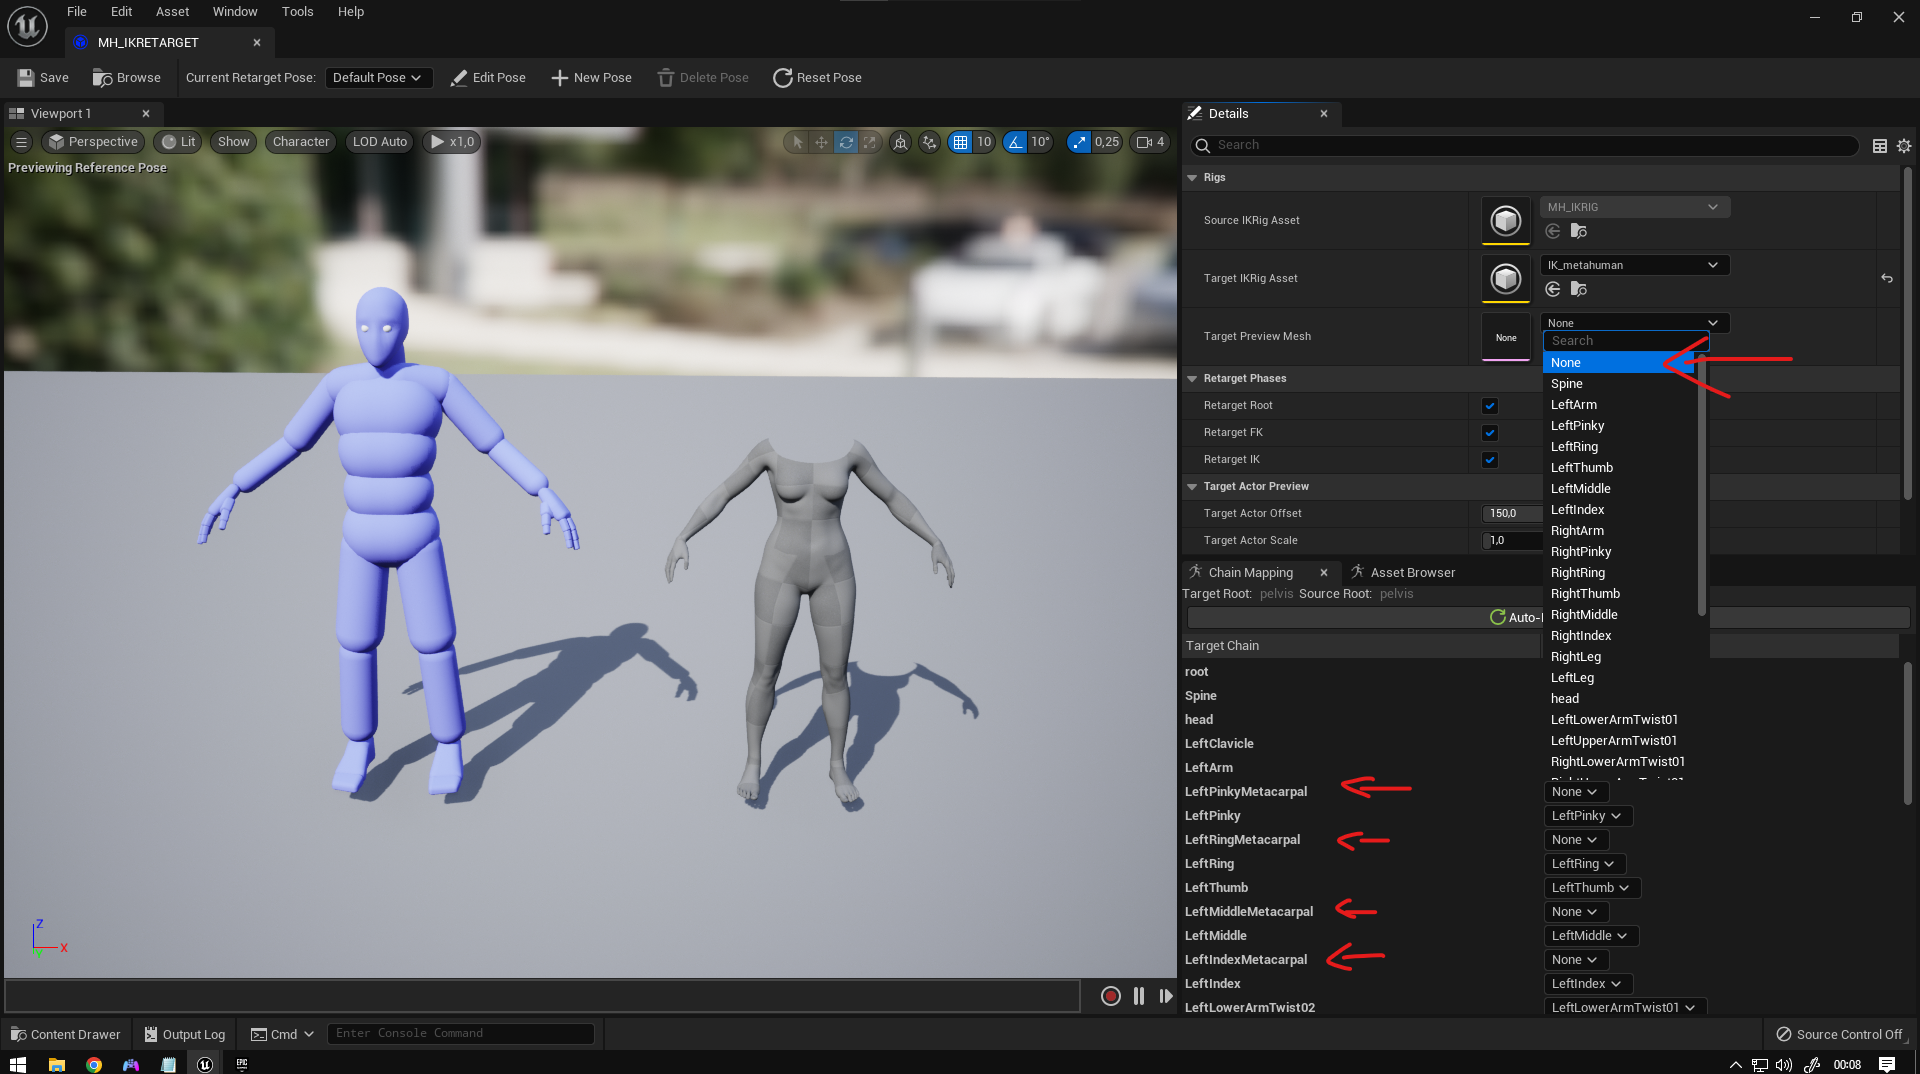Open the Current Retarget Pose dropdown
This screenshot has width=1920, height=1074.
378,78
